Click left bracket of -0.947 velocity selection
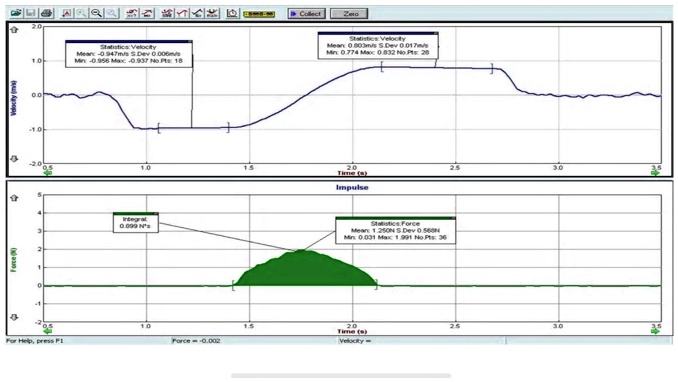Viewport: 678px width, 382px height. (x=159, y=128)
